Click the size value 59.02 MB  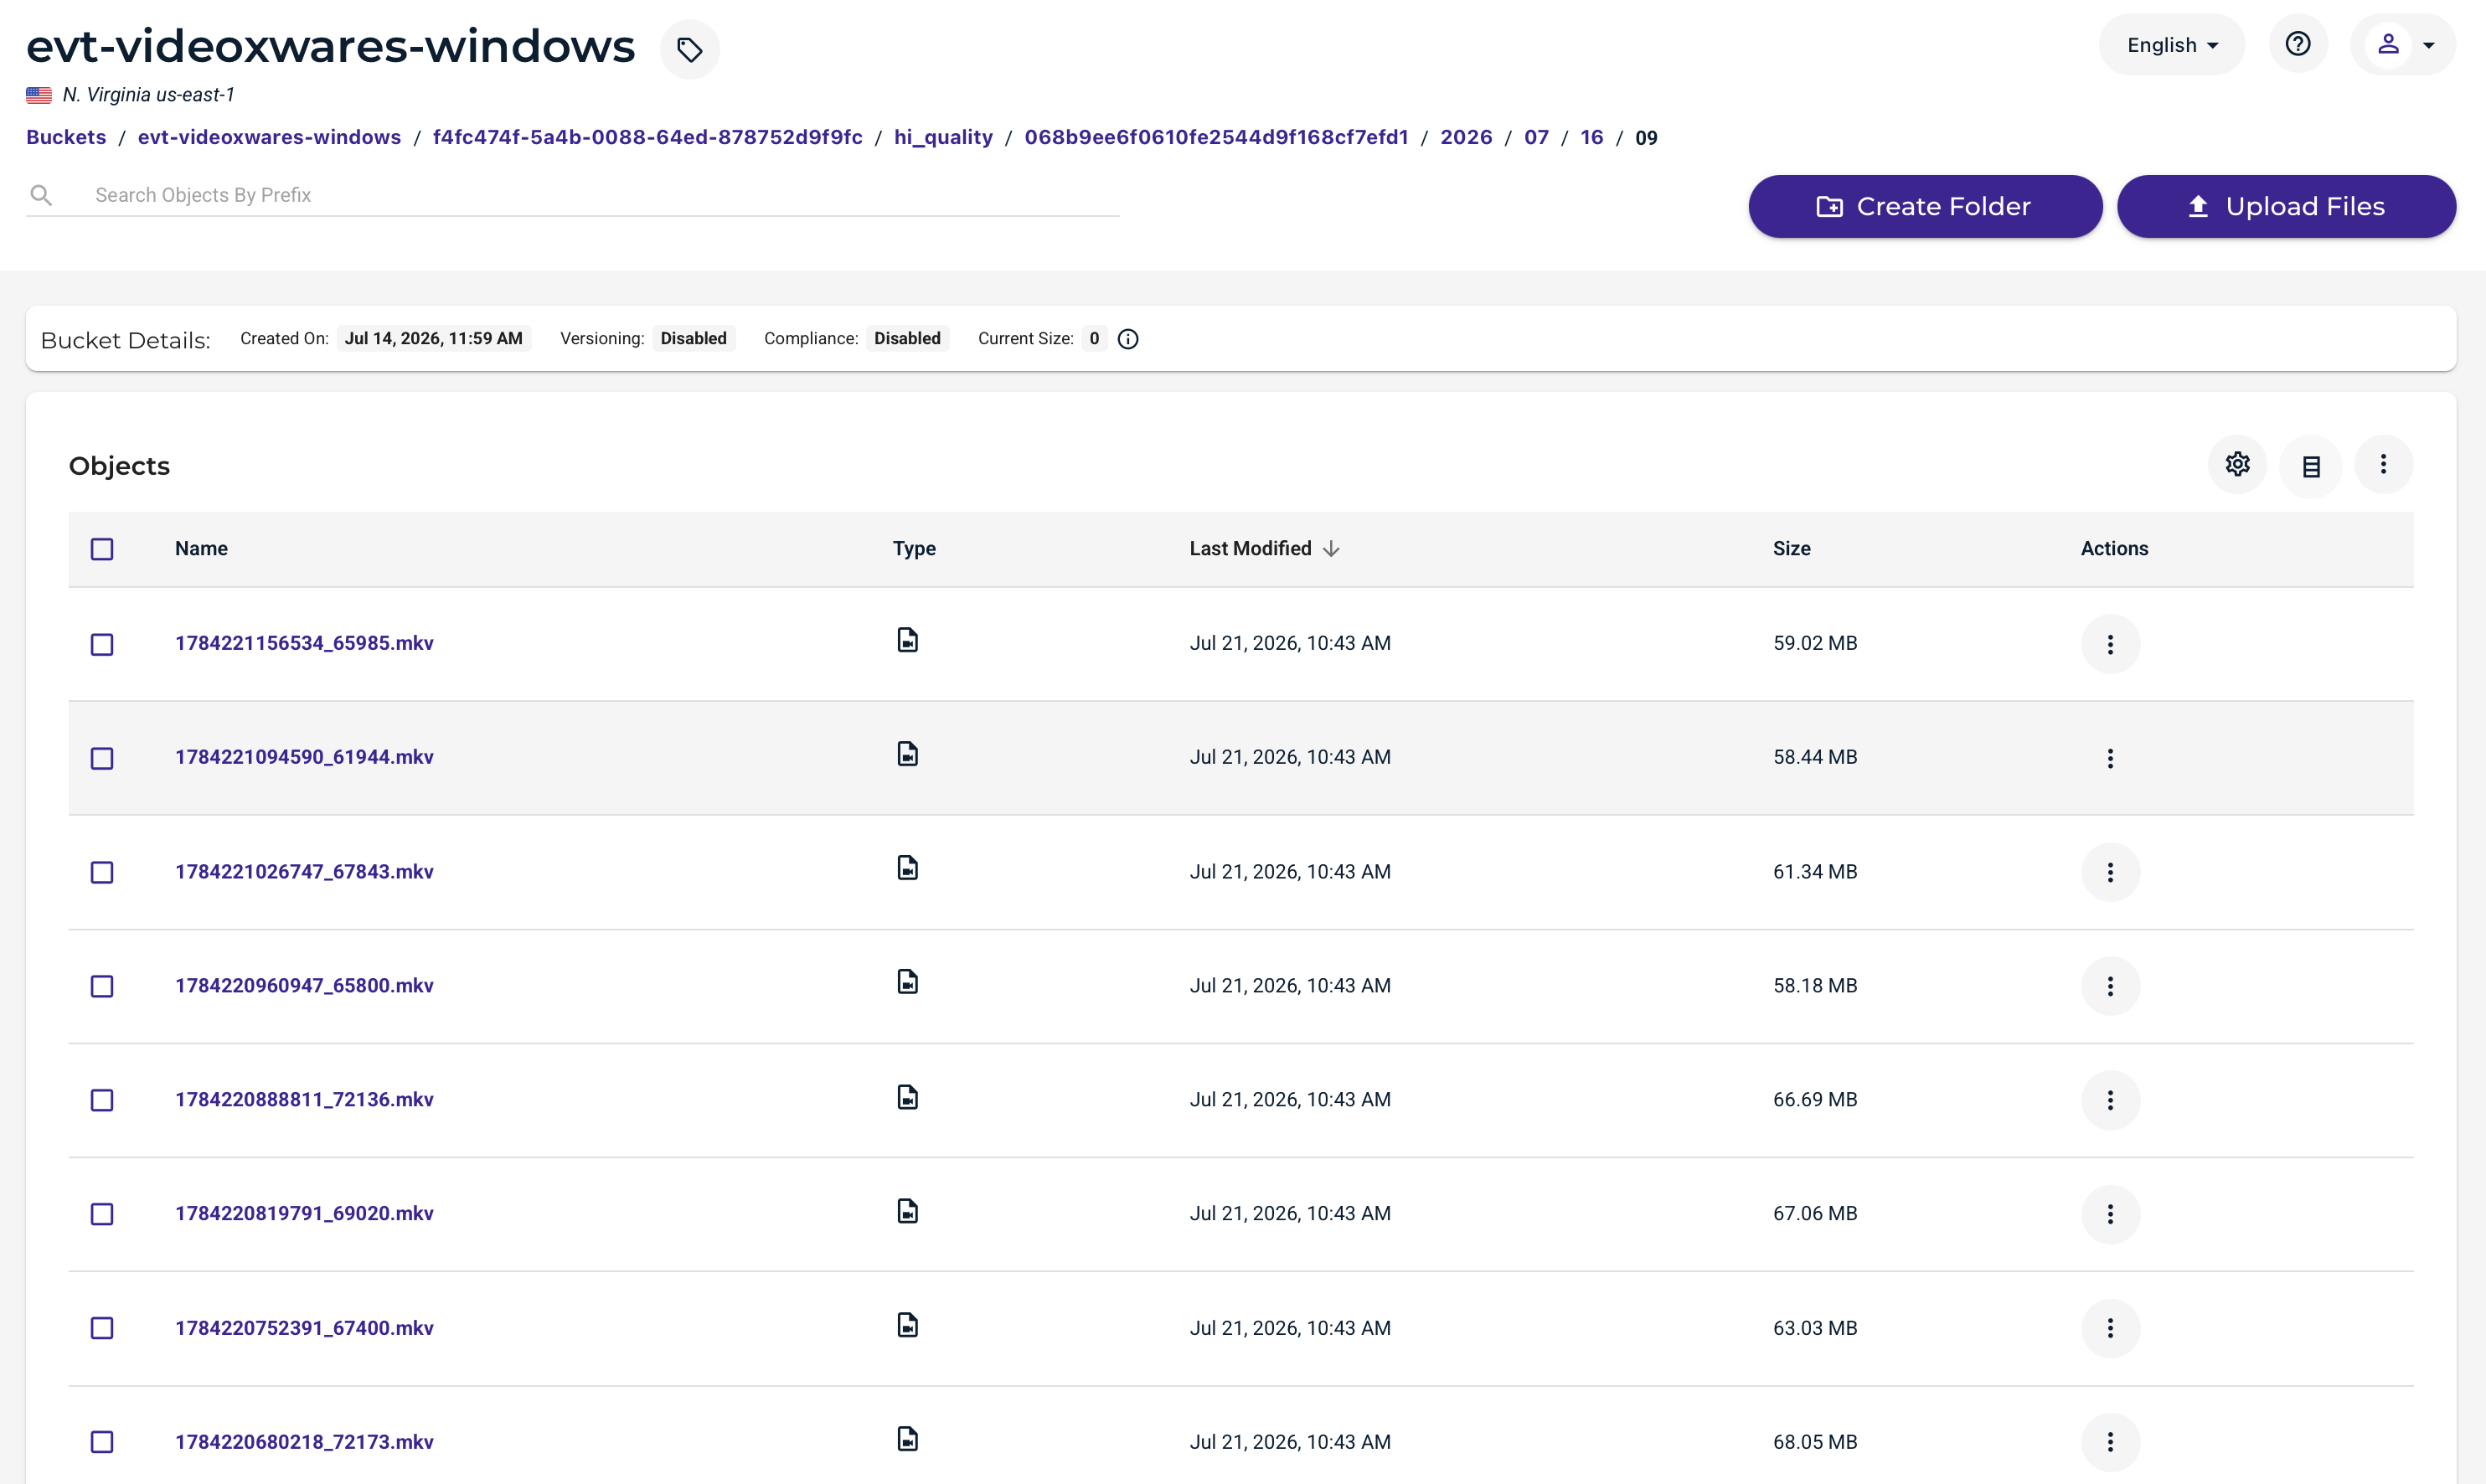click(x=1815, y=643)
